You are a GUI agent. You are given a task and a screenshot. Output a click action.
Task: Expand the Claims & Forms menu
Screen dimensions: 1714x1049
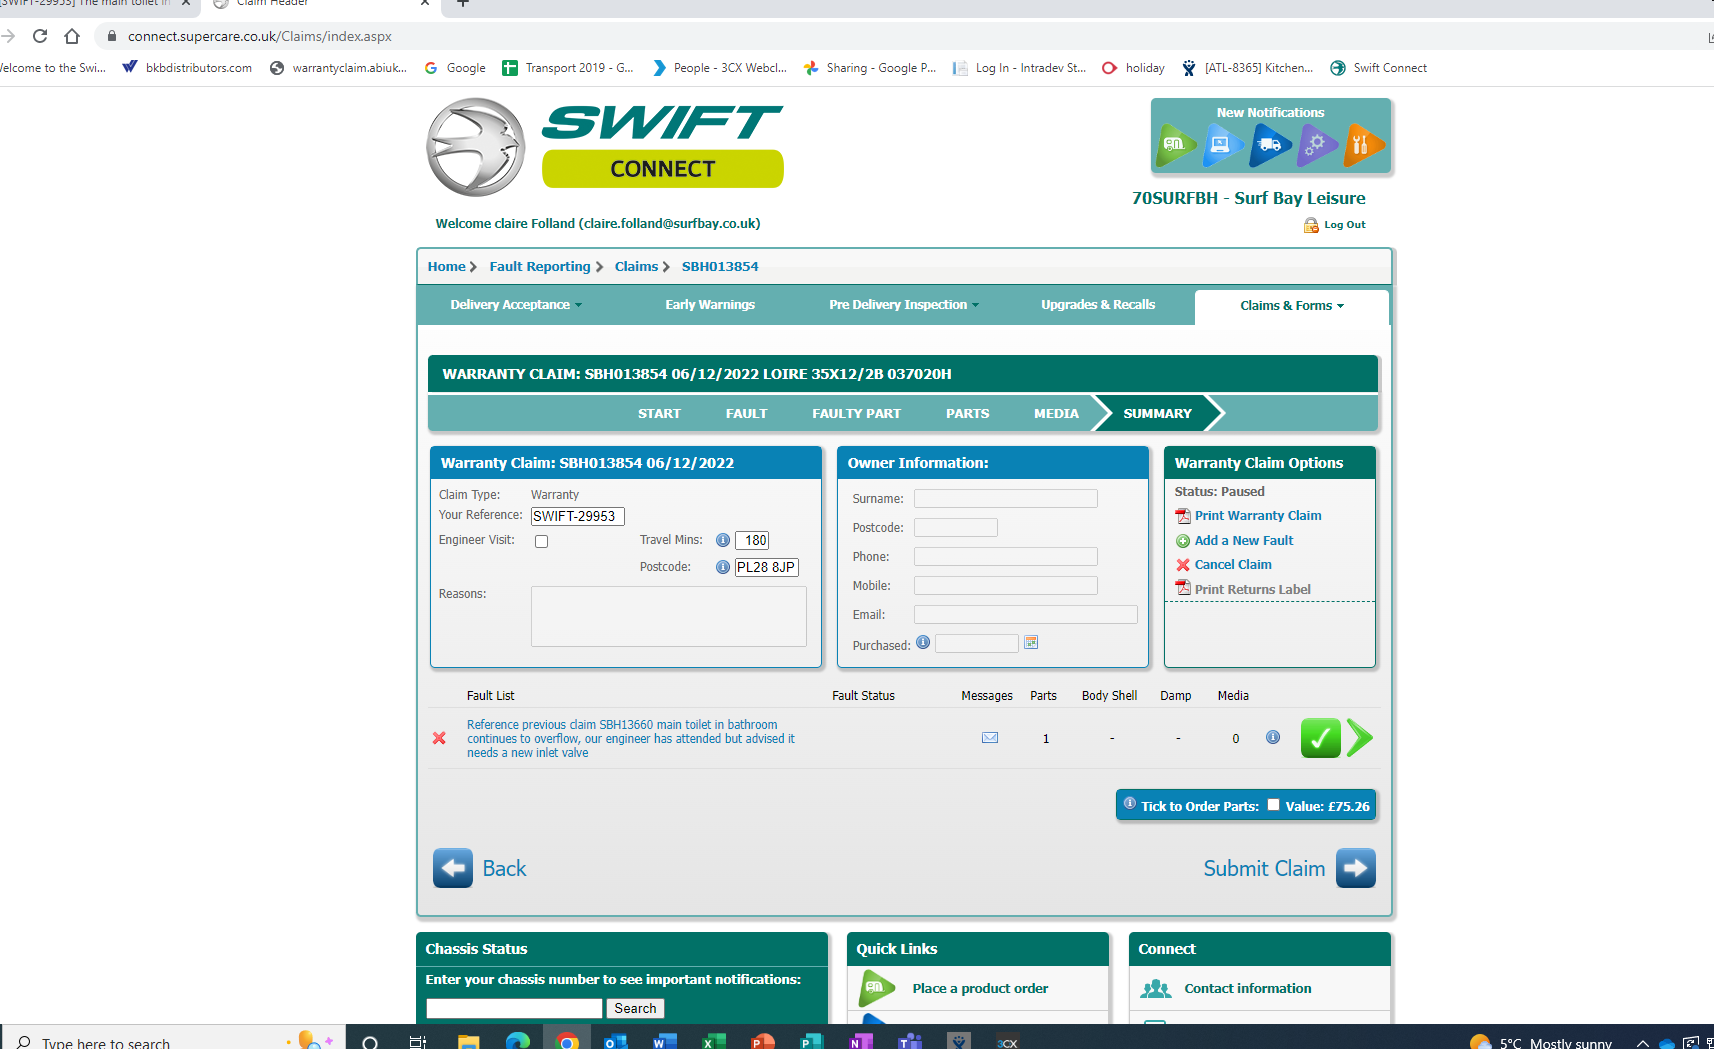[1292, 306]
